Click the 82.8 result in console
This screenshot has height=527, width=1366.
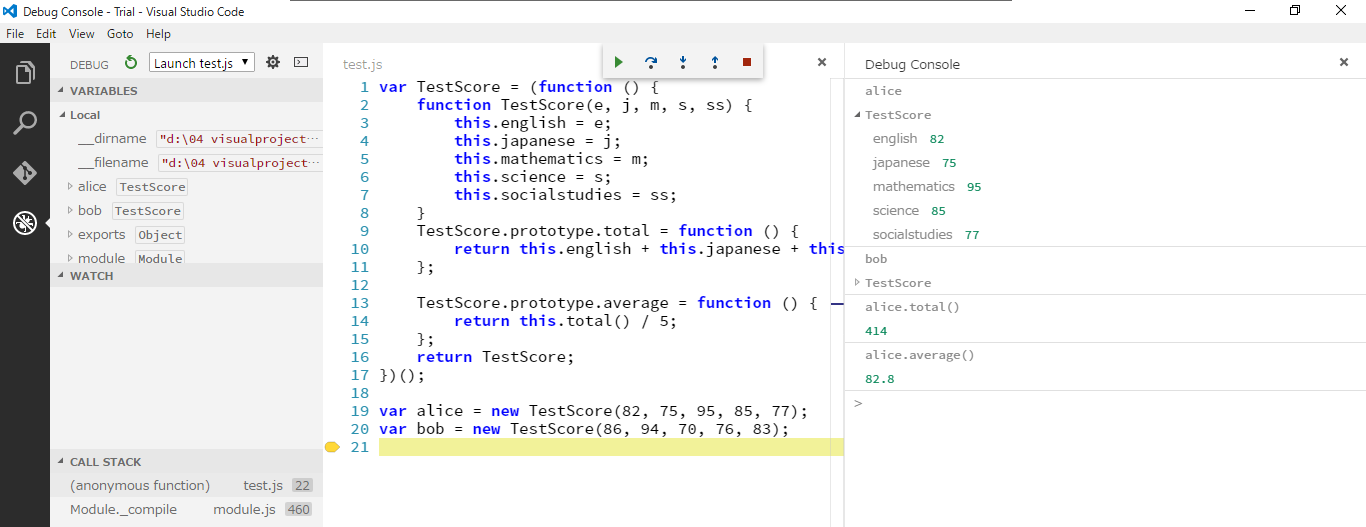[x=879, y=379]
